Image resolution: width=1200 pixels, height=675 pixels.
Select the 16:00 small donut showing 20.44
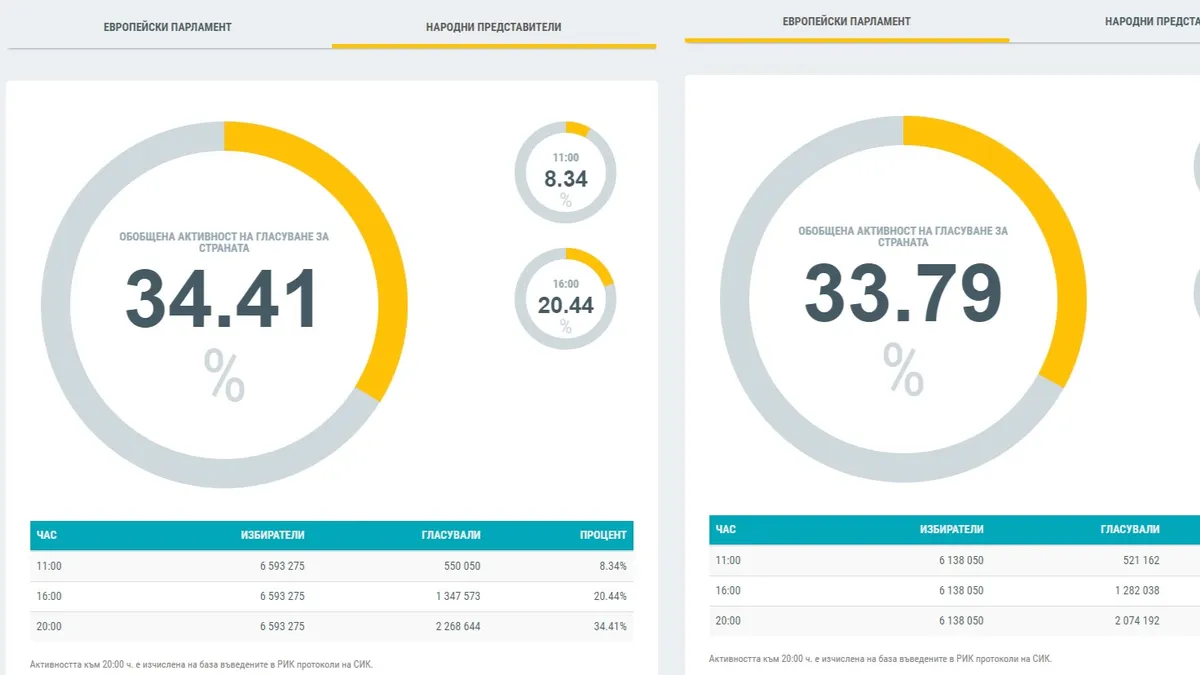[565, 298]
